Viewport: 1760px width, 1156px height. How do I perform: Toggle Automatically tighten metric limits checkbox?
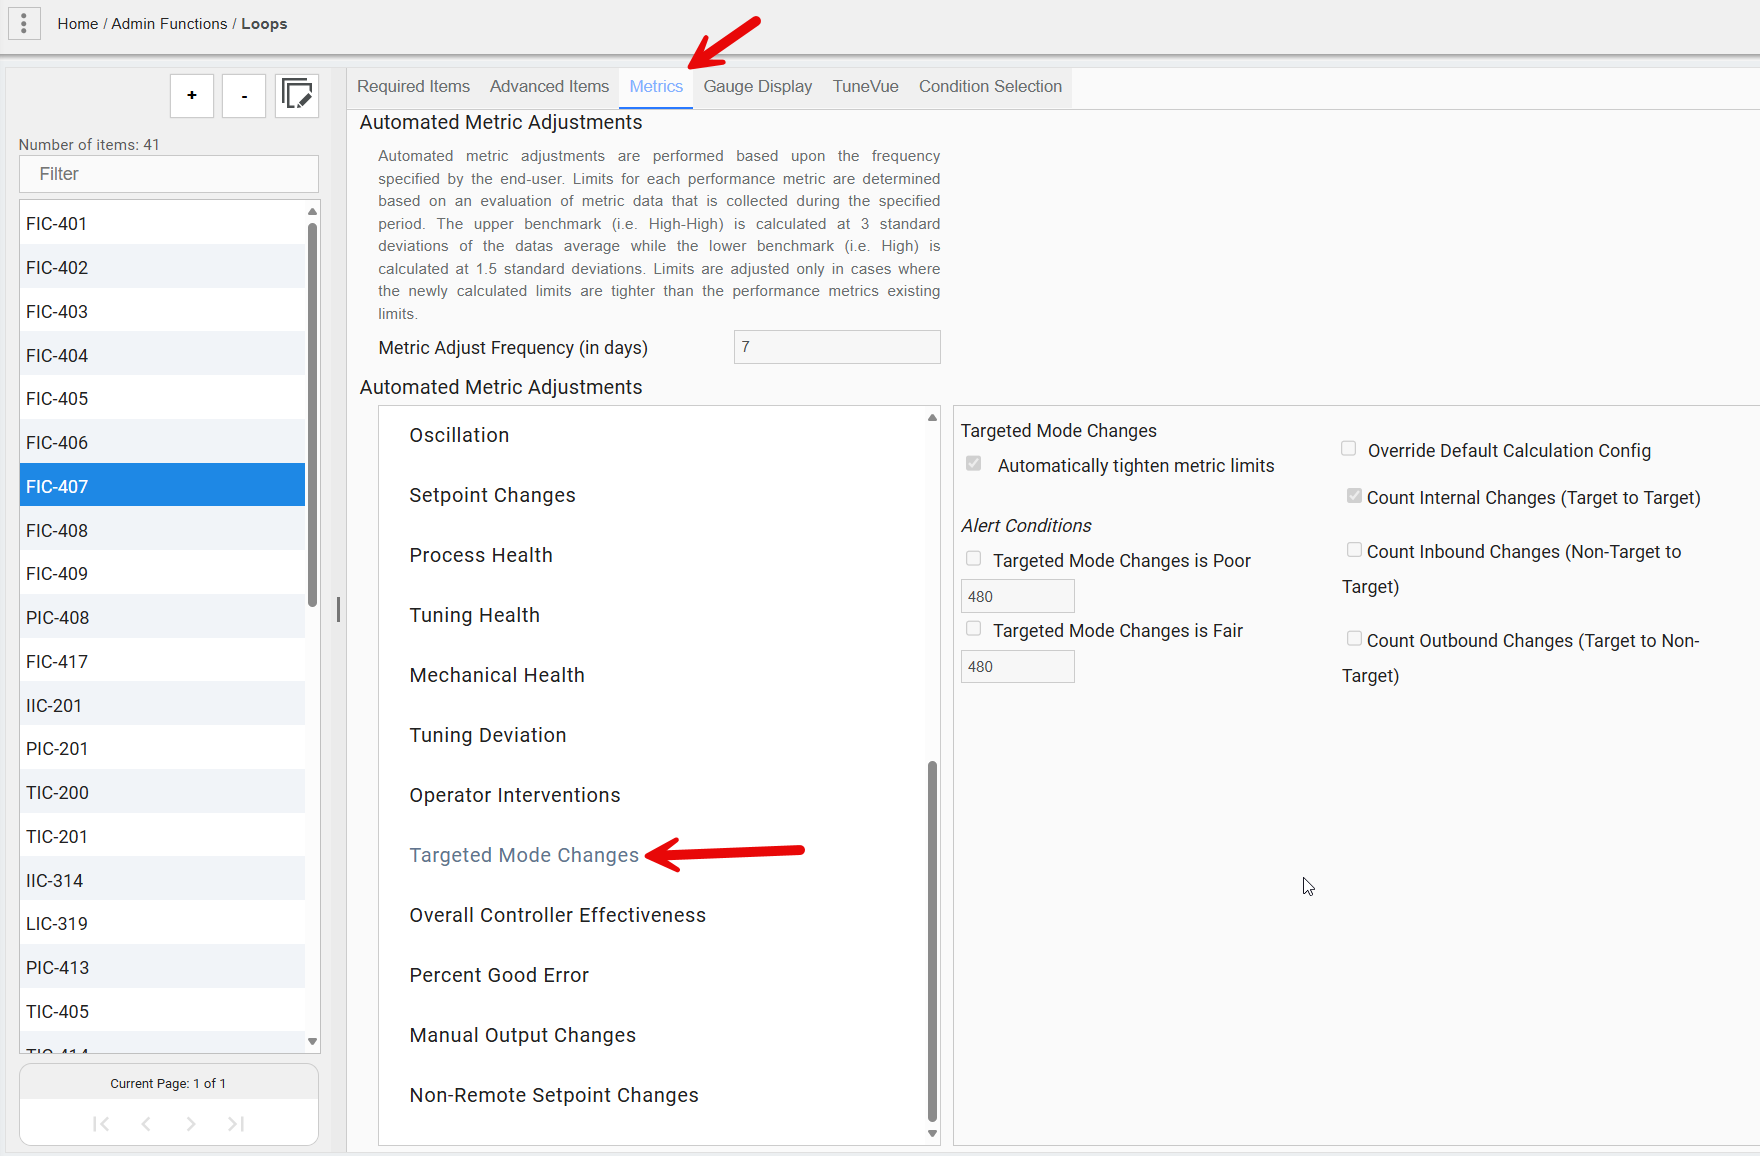973,464
